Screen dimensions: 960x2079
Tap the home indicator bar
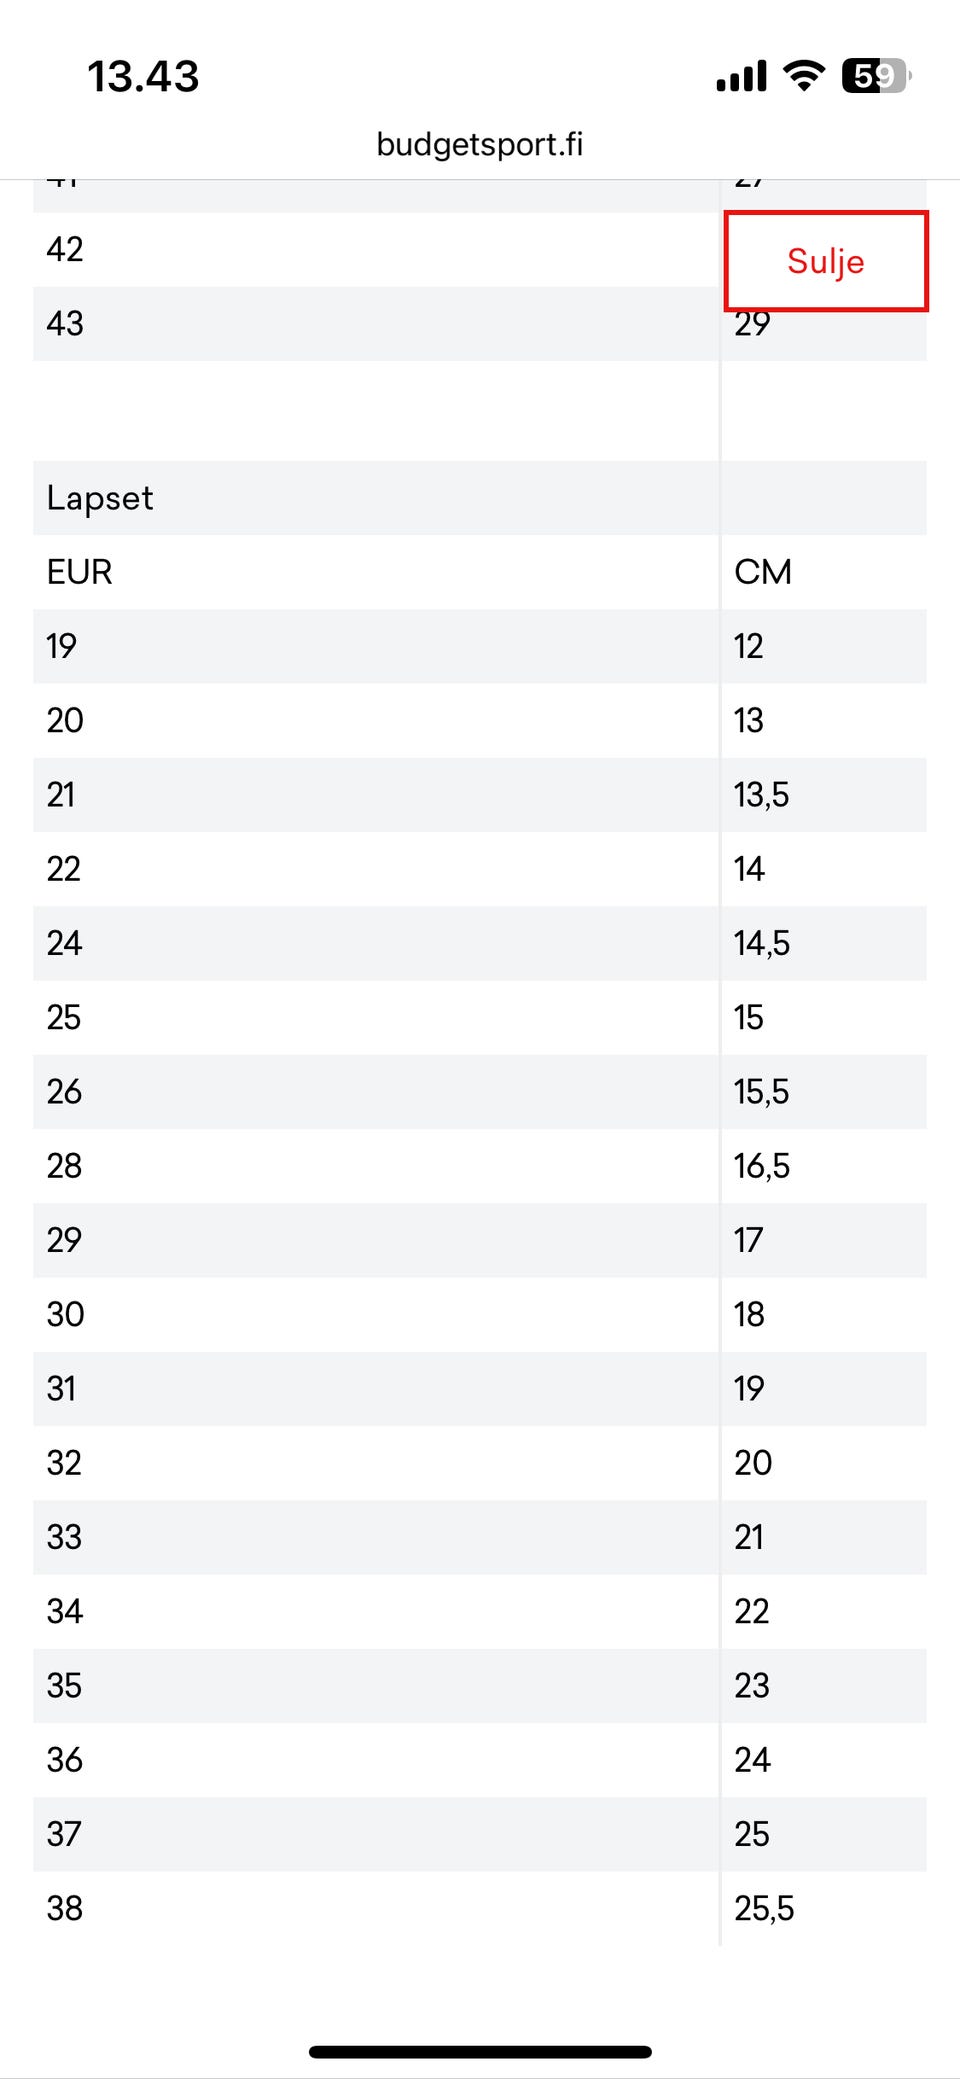coord(480,2052)
